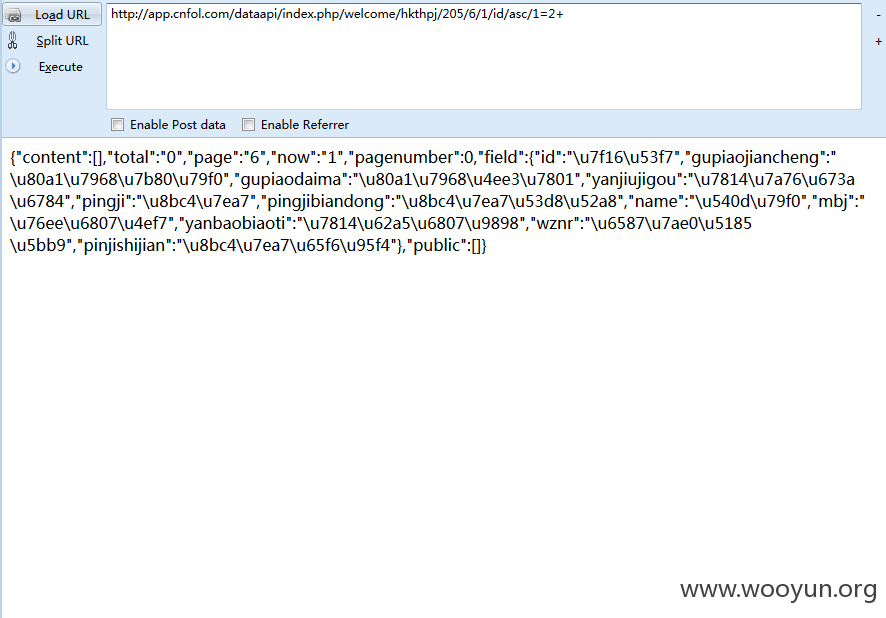This screenshot has width=886, height=618.
Task: Click the "public":[] text
Action: [x=446, y=245]
